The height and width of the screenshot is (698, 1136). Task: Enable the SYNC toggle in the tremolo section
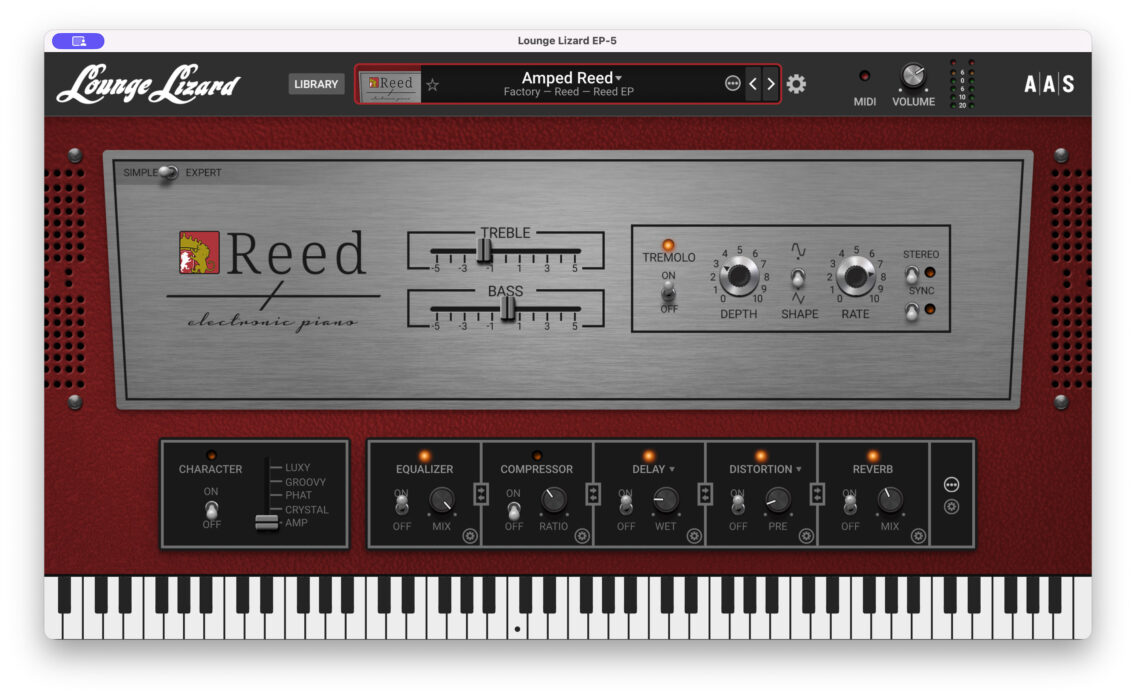pyautogui.click(x=910, y=313)
